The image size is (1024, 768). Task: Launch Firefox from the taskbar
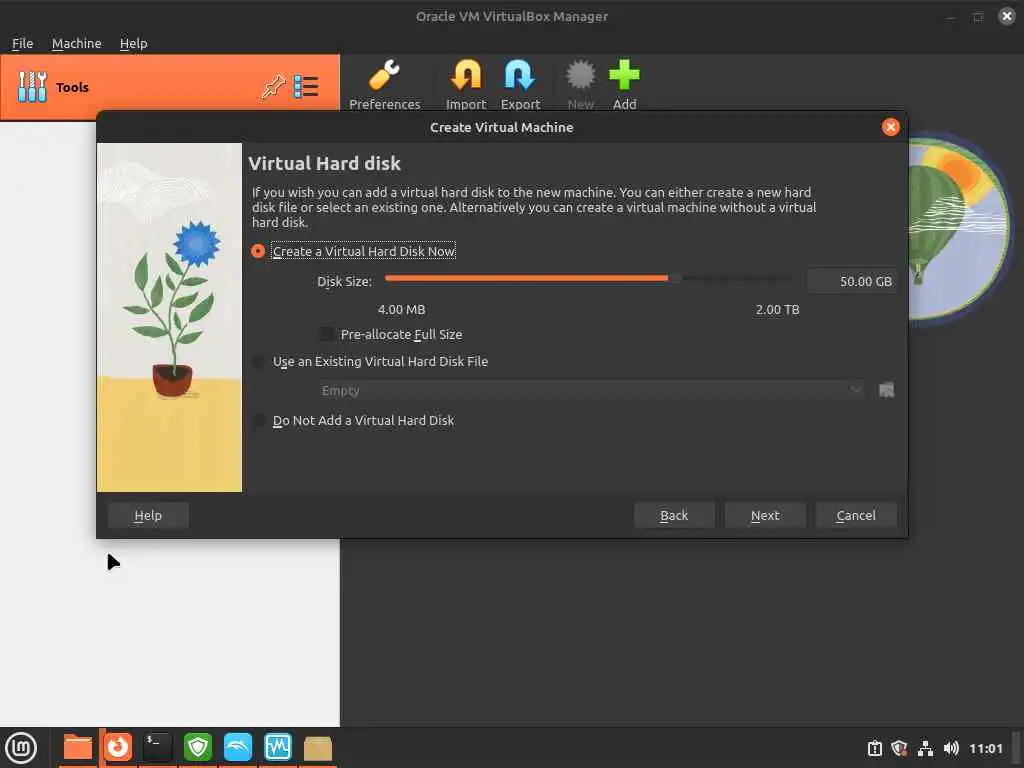(x=118, y=747)
